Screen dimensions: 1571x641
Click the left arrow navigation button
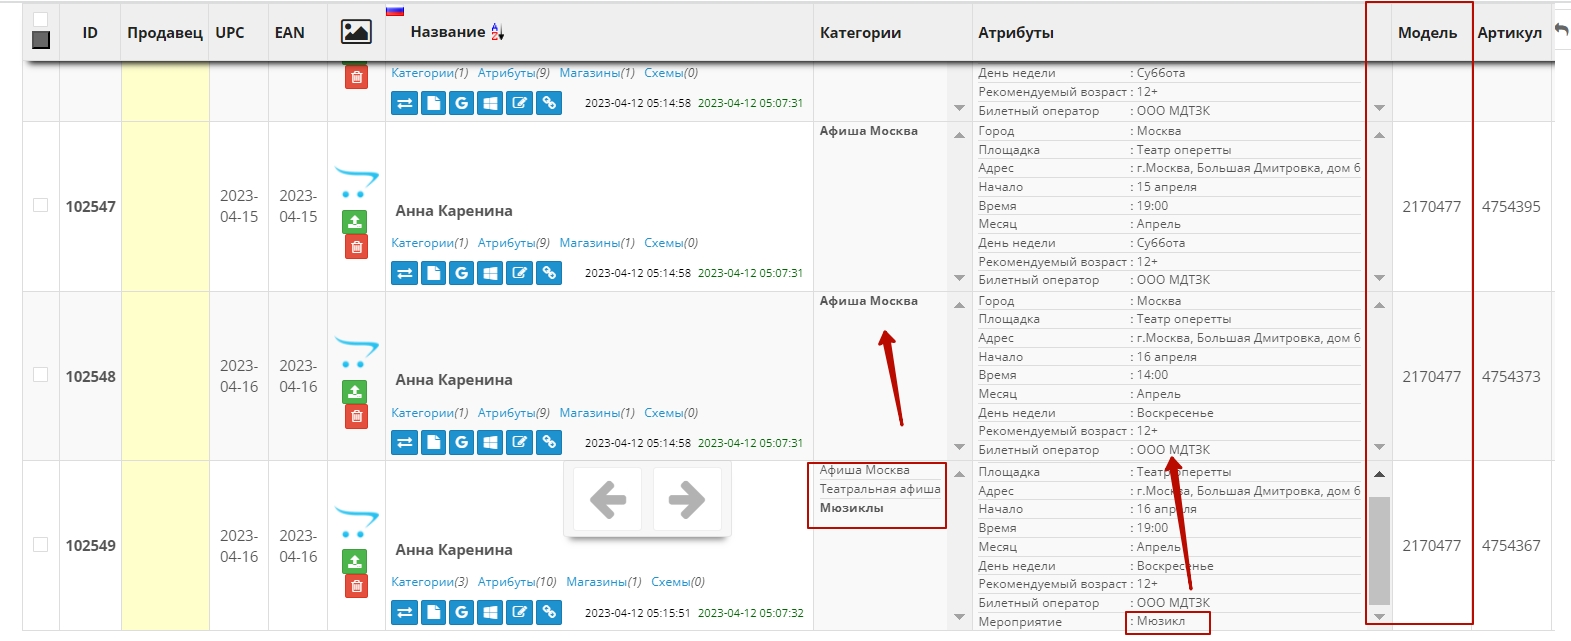608,499
